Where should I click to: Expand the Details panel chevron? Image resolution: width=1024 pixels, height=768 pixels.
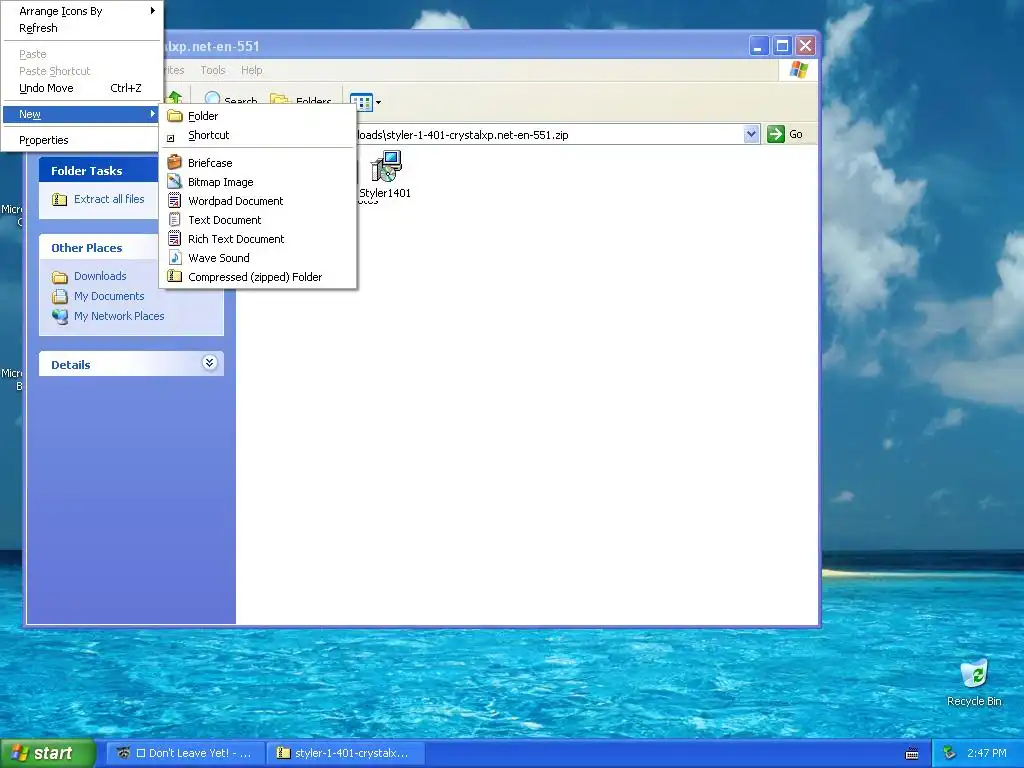pyautogui.click(x=209, y=362)
